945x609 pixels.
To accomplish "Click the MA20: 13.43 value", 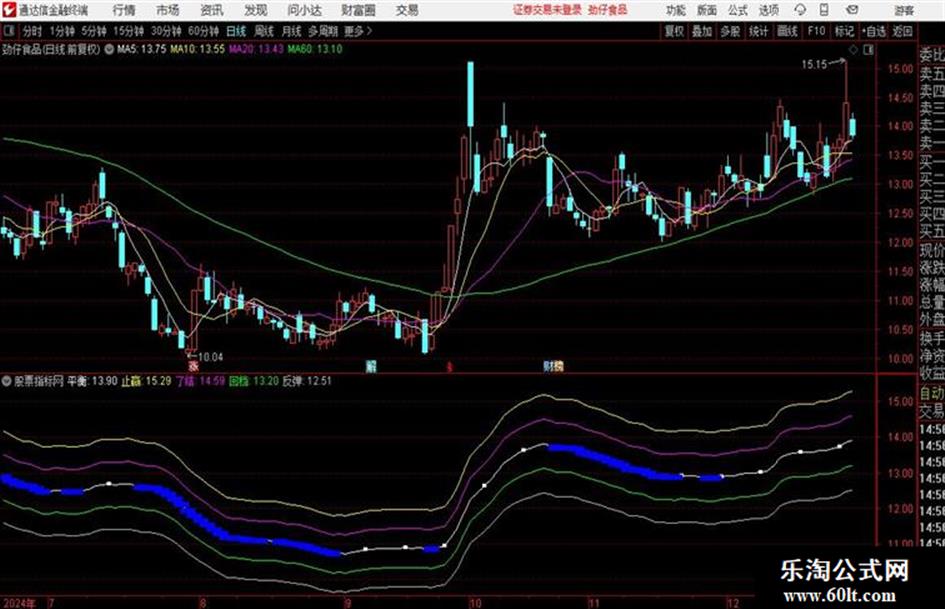I will pyautogui.click(x=256, y=49).
